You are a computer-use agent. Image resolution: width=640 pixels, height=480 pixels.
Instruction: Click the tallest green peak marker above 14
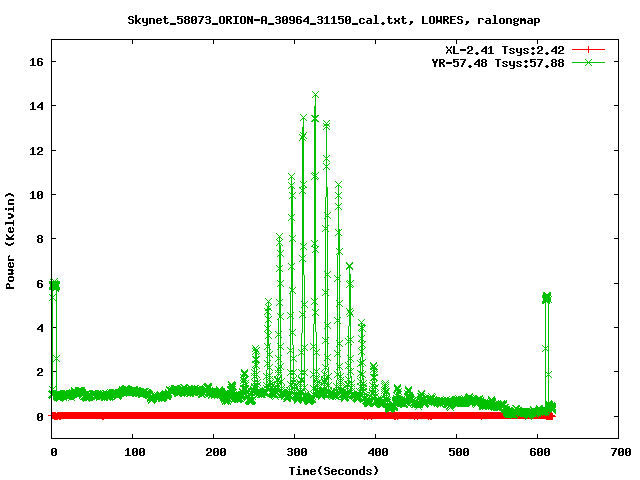(315, 95)
